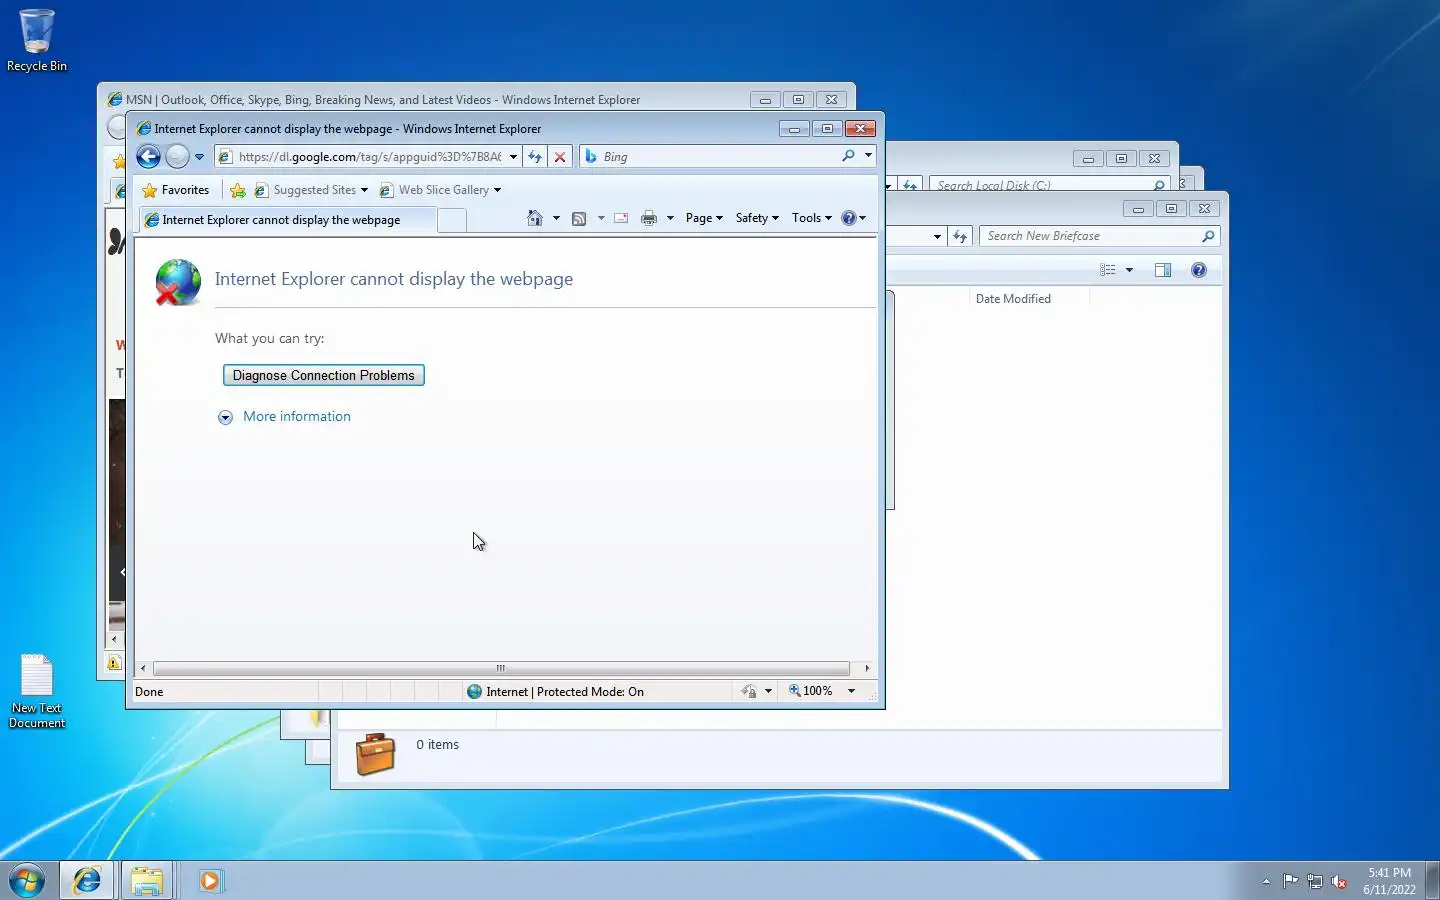Expand the Web Slice Gallery dropdown arrow
Image resolution: width=1440 pixels, height=900 pixels.
(497, 190)
